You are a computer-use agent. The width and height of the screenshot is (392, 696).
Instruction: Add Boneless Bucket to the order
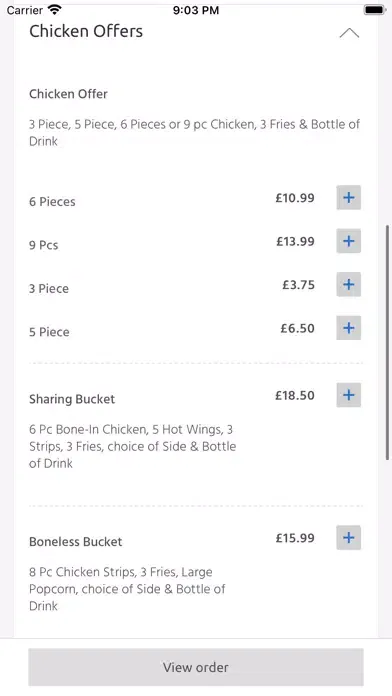click(348, 538)
